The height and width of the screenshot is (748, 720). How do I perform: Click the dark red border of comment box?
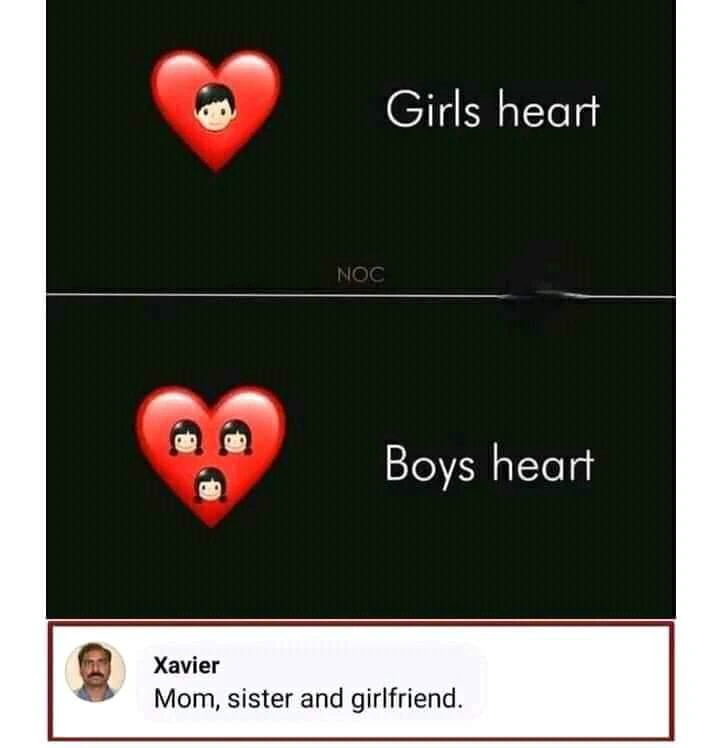click(x=360, y=623)
